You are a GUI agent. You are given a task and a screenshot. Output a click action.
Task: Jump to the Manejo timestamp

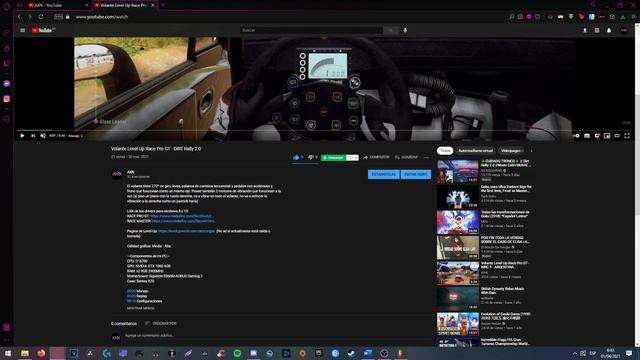131,291
